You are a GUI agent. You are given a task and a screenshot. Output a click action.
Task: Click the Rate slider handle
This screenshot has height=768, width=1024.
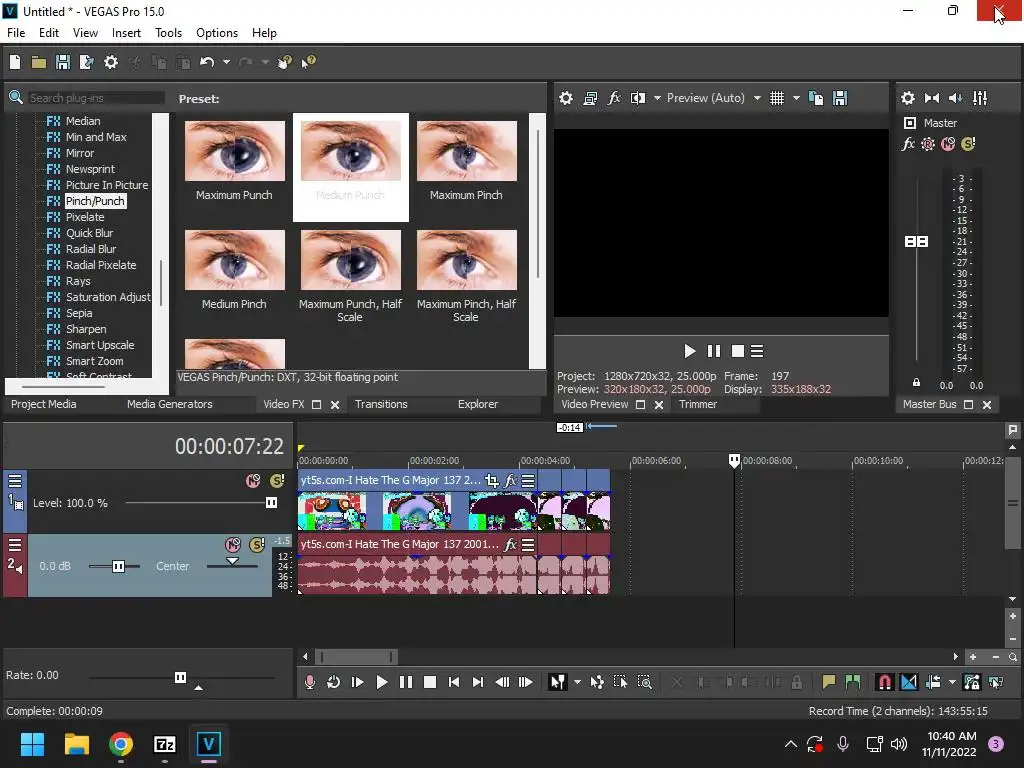point(180,677)
